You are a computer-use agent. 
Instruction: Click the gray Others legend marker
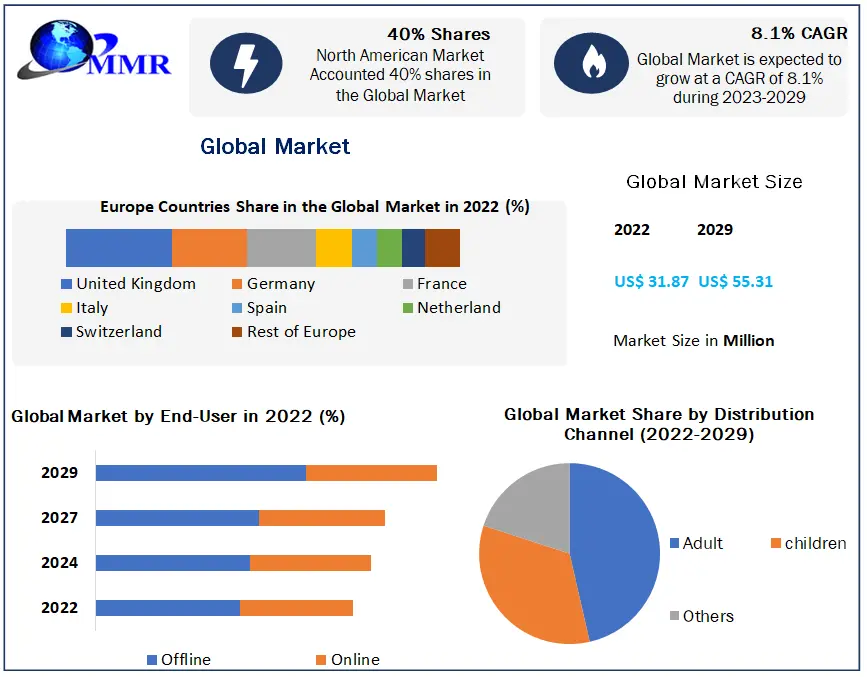coord(674,616)
